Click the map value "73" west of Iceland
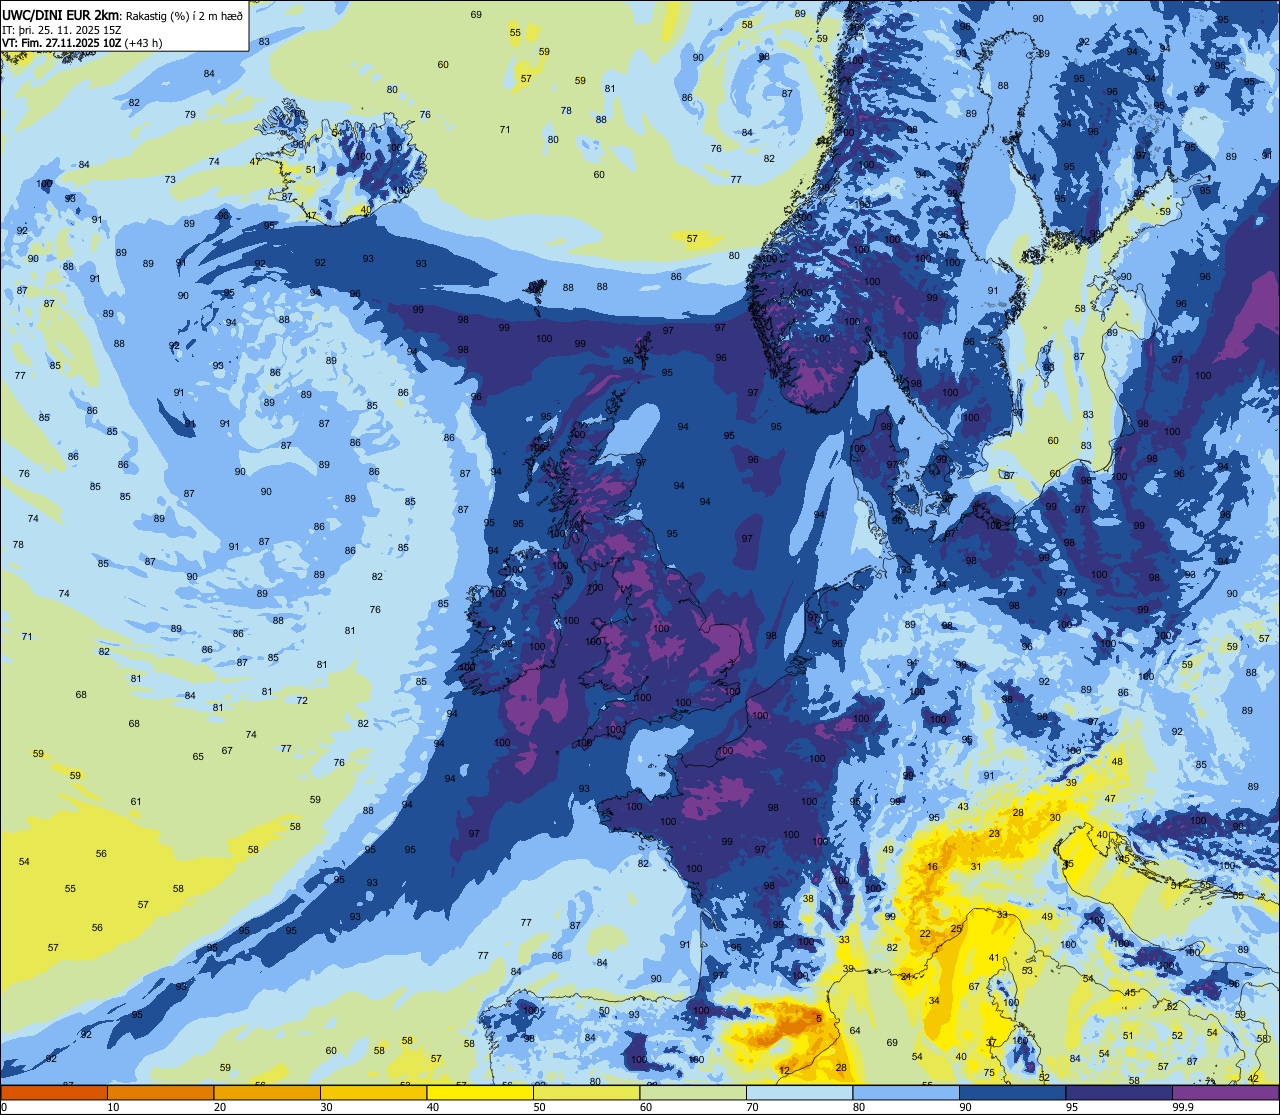The width and height of the screenshot is (1280, 1115). 170,180
